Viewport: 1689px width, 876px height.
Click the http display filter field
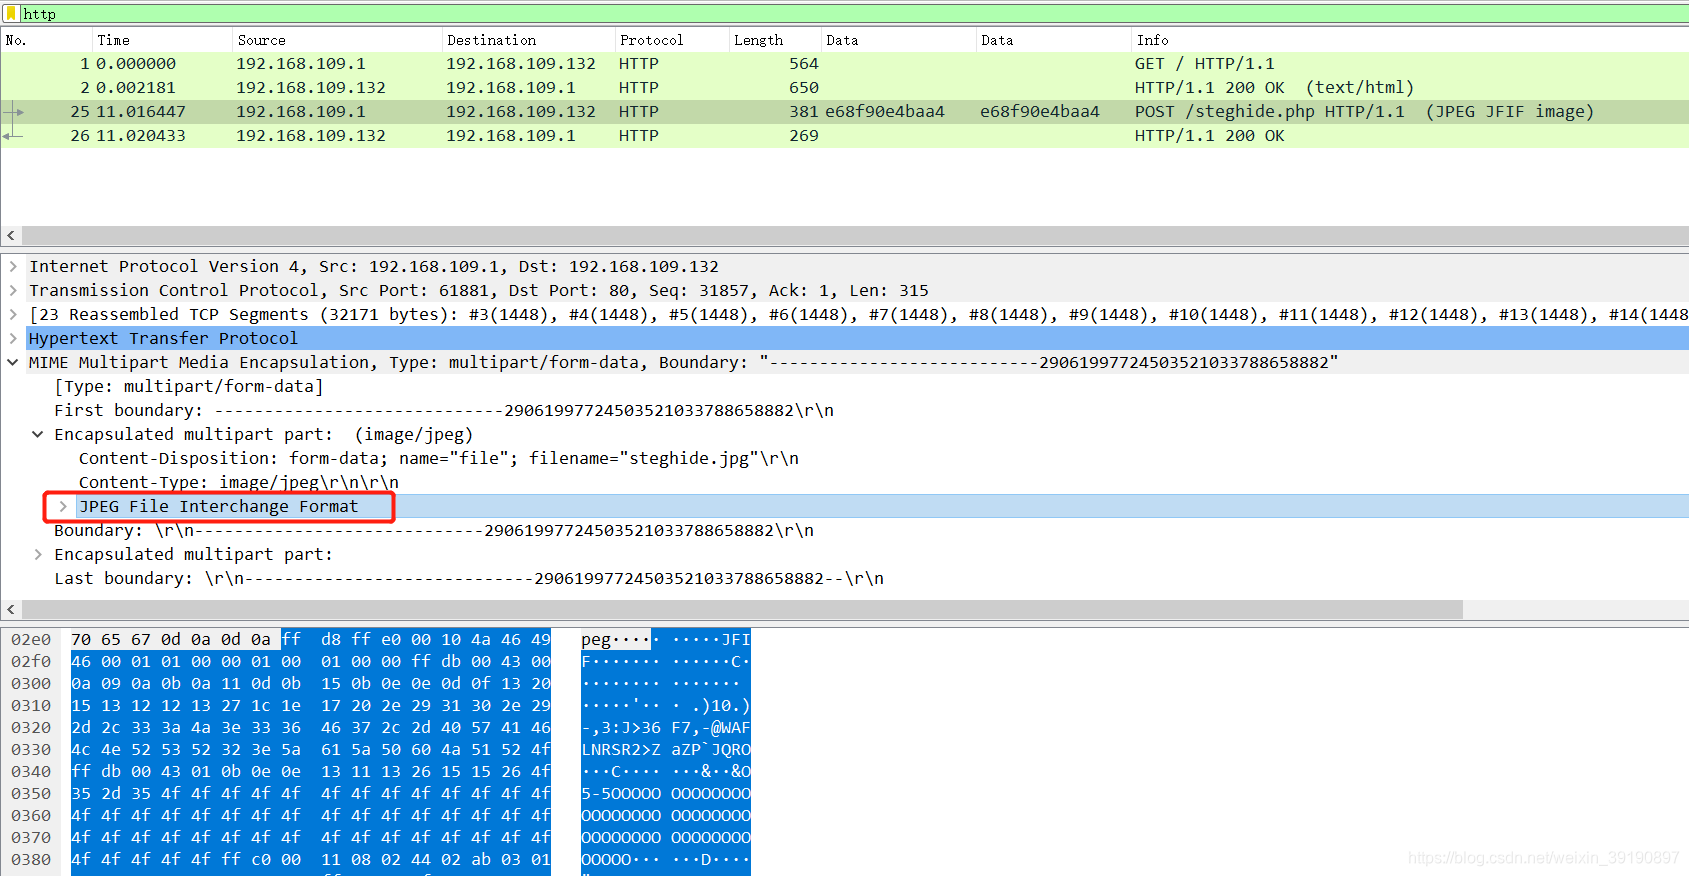[x=855, y=13]
